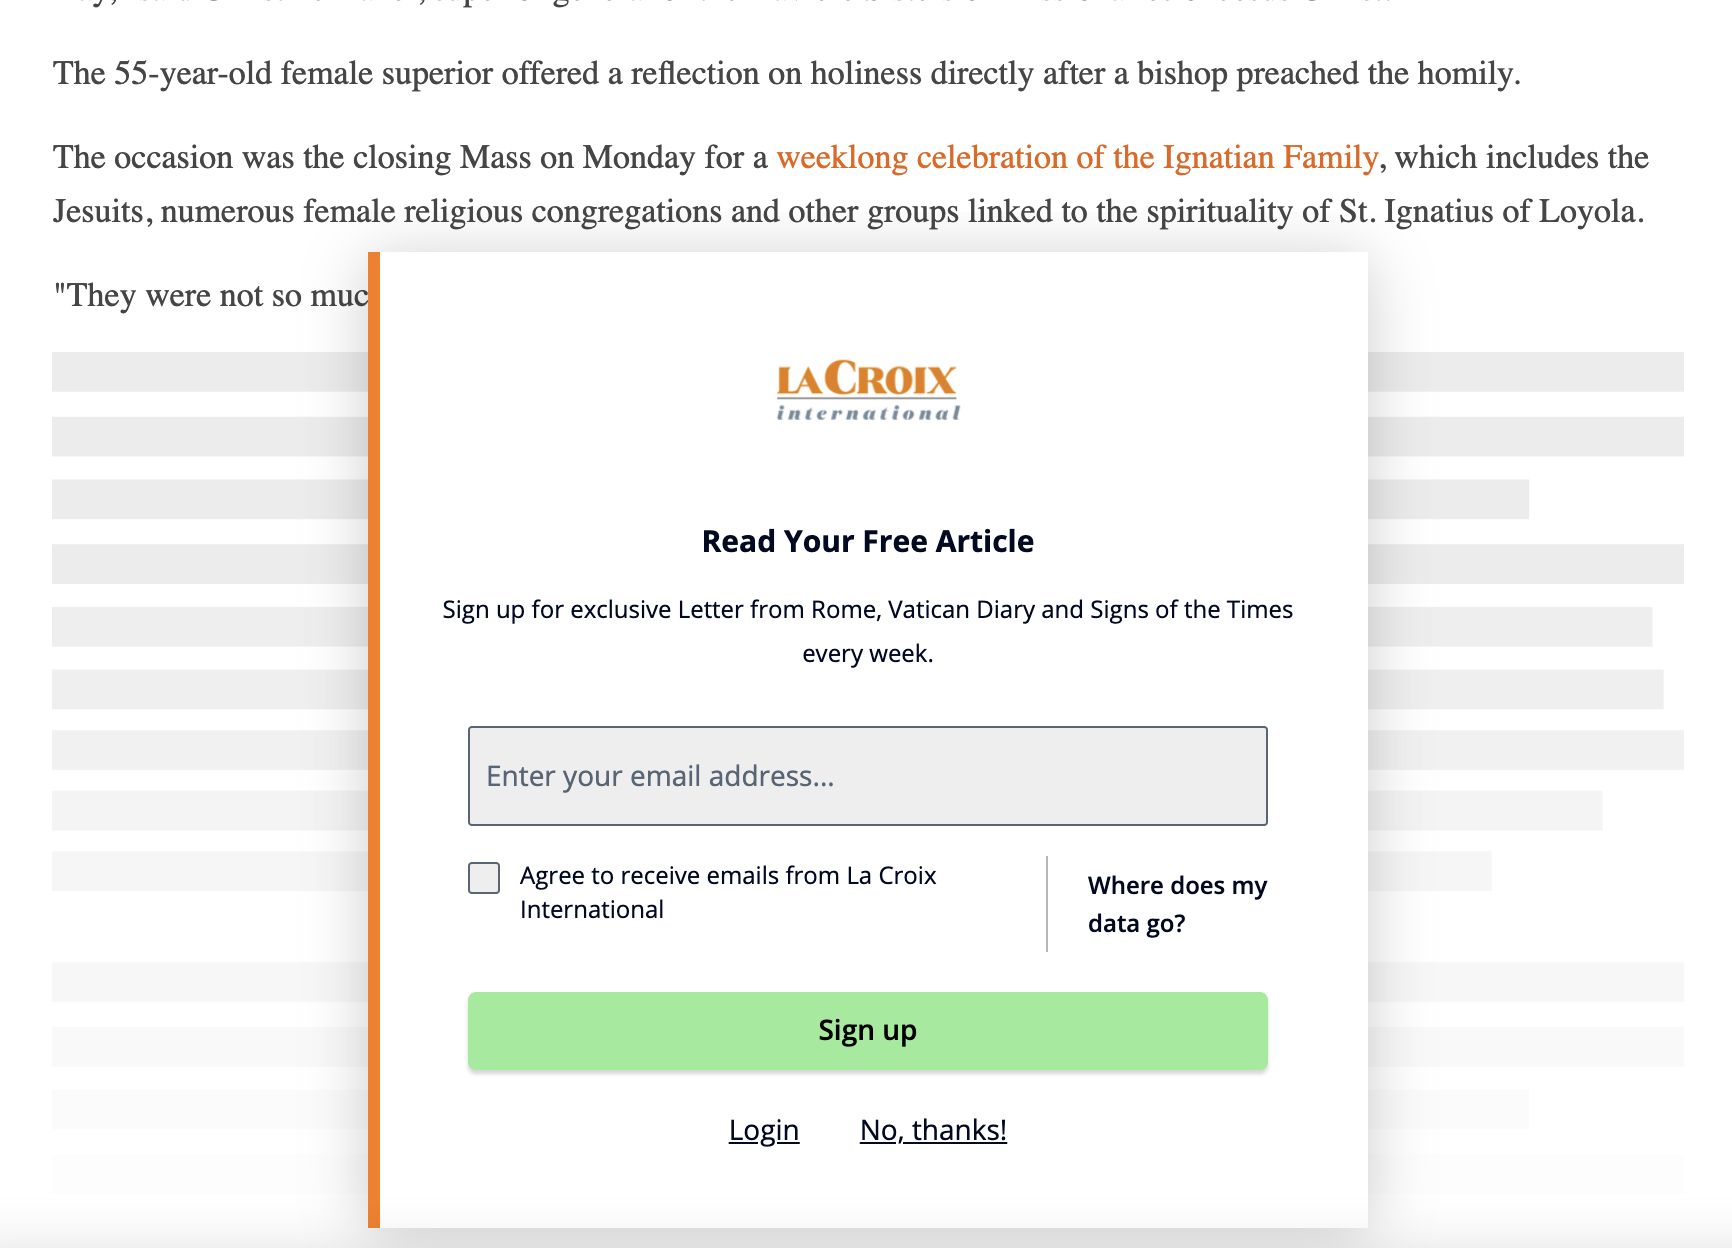Click the green Sign up button
The width and height of the screenshot is (1732, 1248).
[x=866, y=1030]
